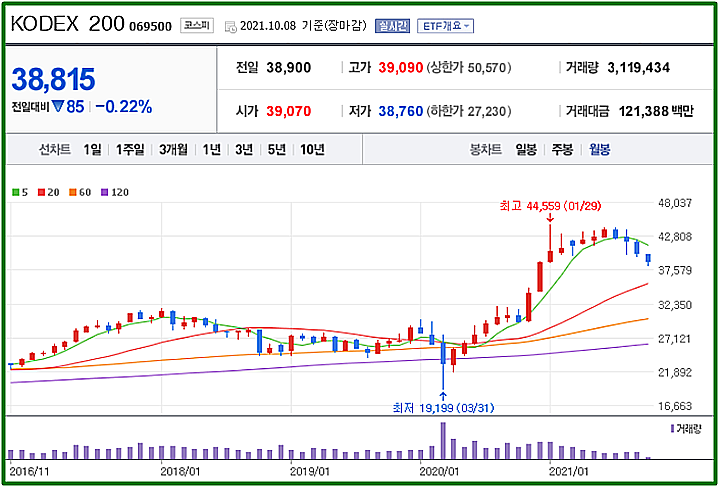Click the red 20 moving average swatch
The width and height of the screenshot is (718, 486).
(x=41, y=193)
